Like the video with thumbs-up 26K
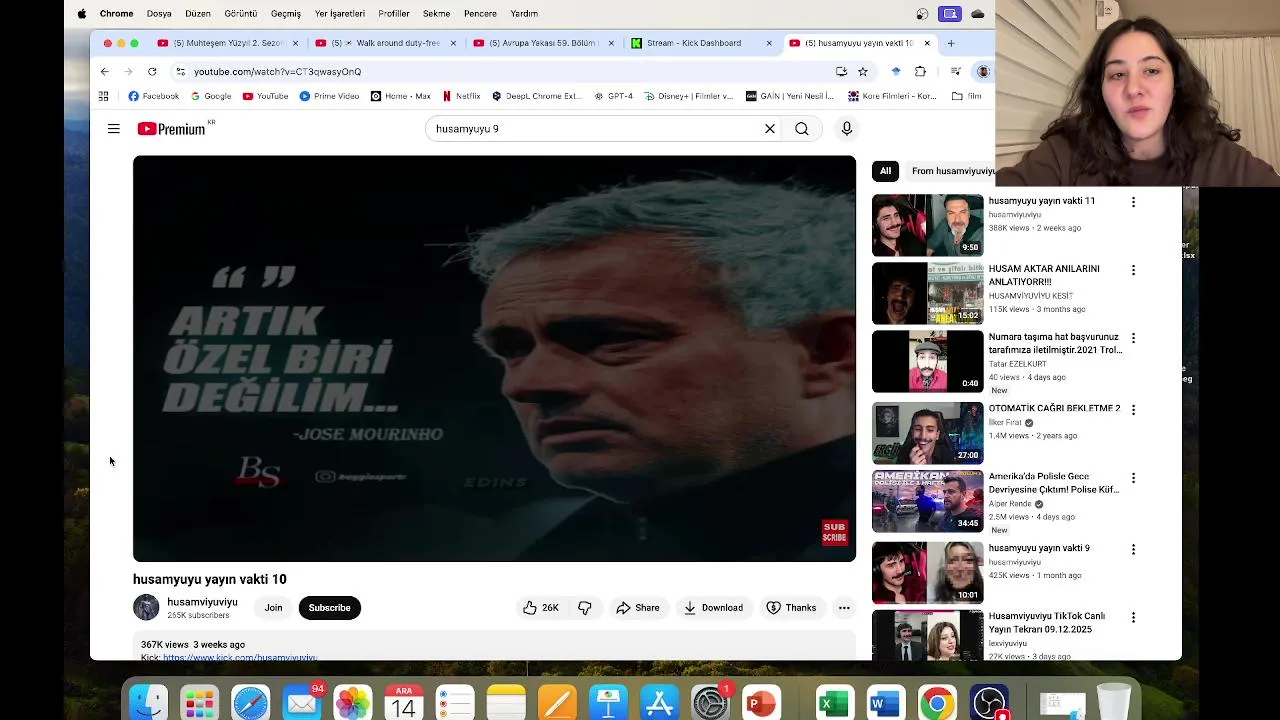Viewport: 1280px width, 720px height. point(540,608)
